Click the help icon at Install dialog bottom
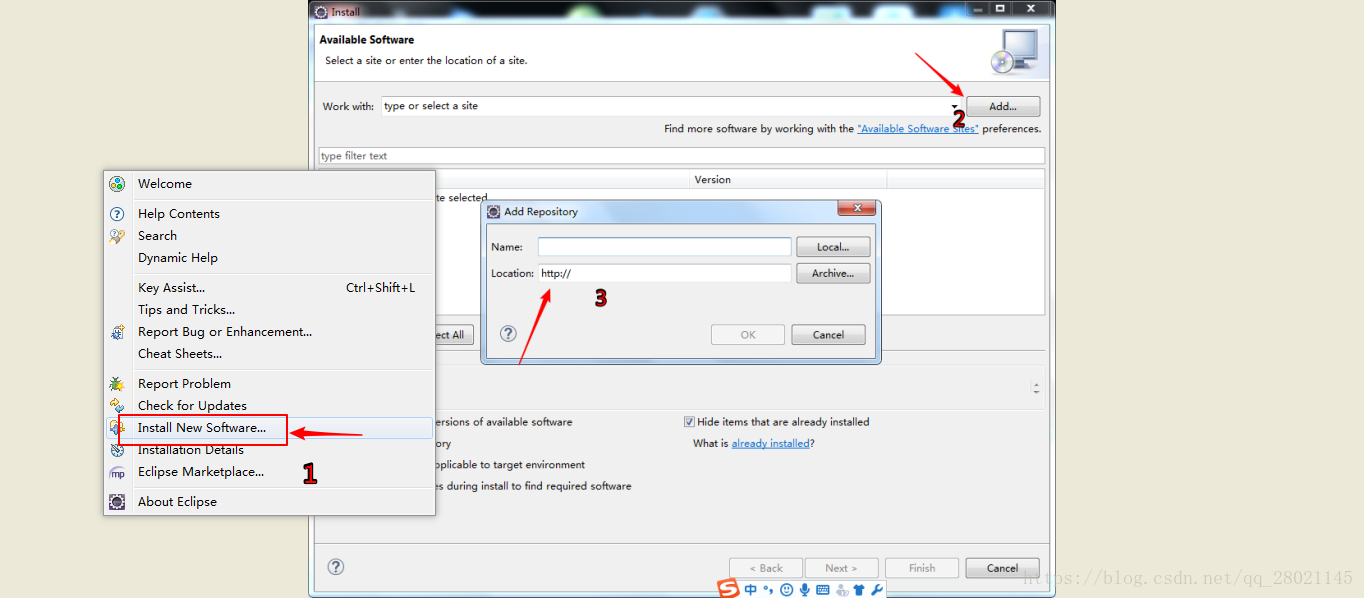1364x598 pixels. click(336, 567)
